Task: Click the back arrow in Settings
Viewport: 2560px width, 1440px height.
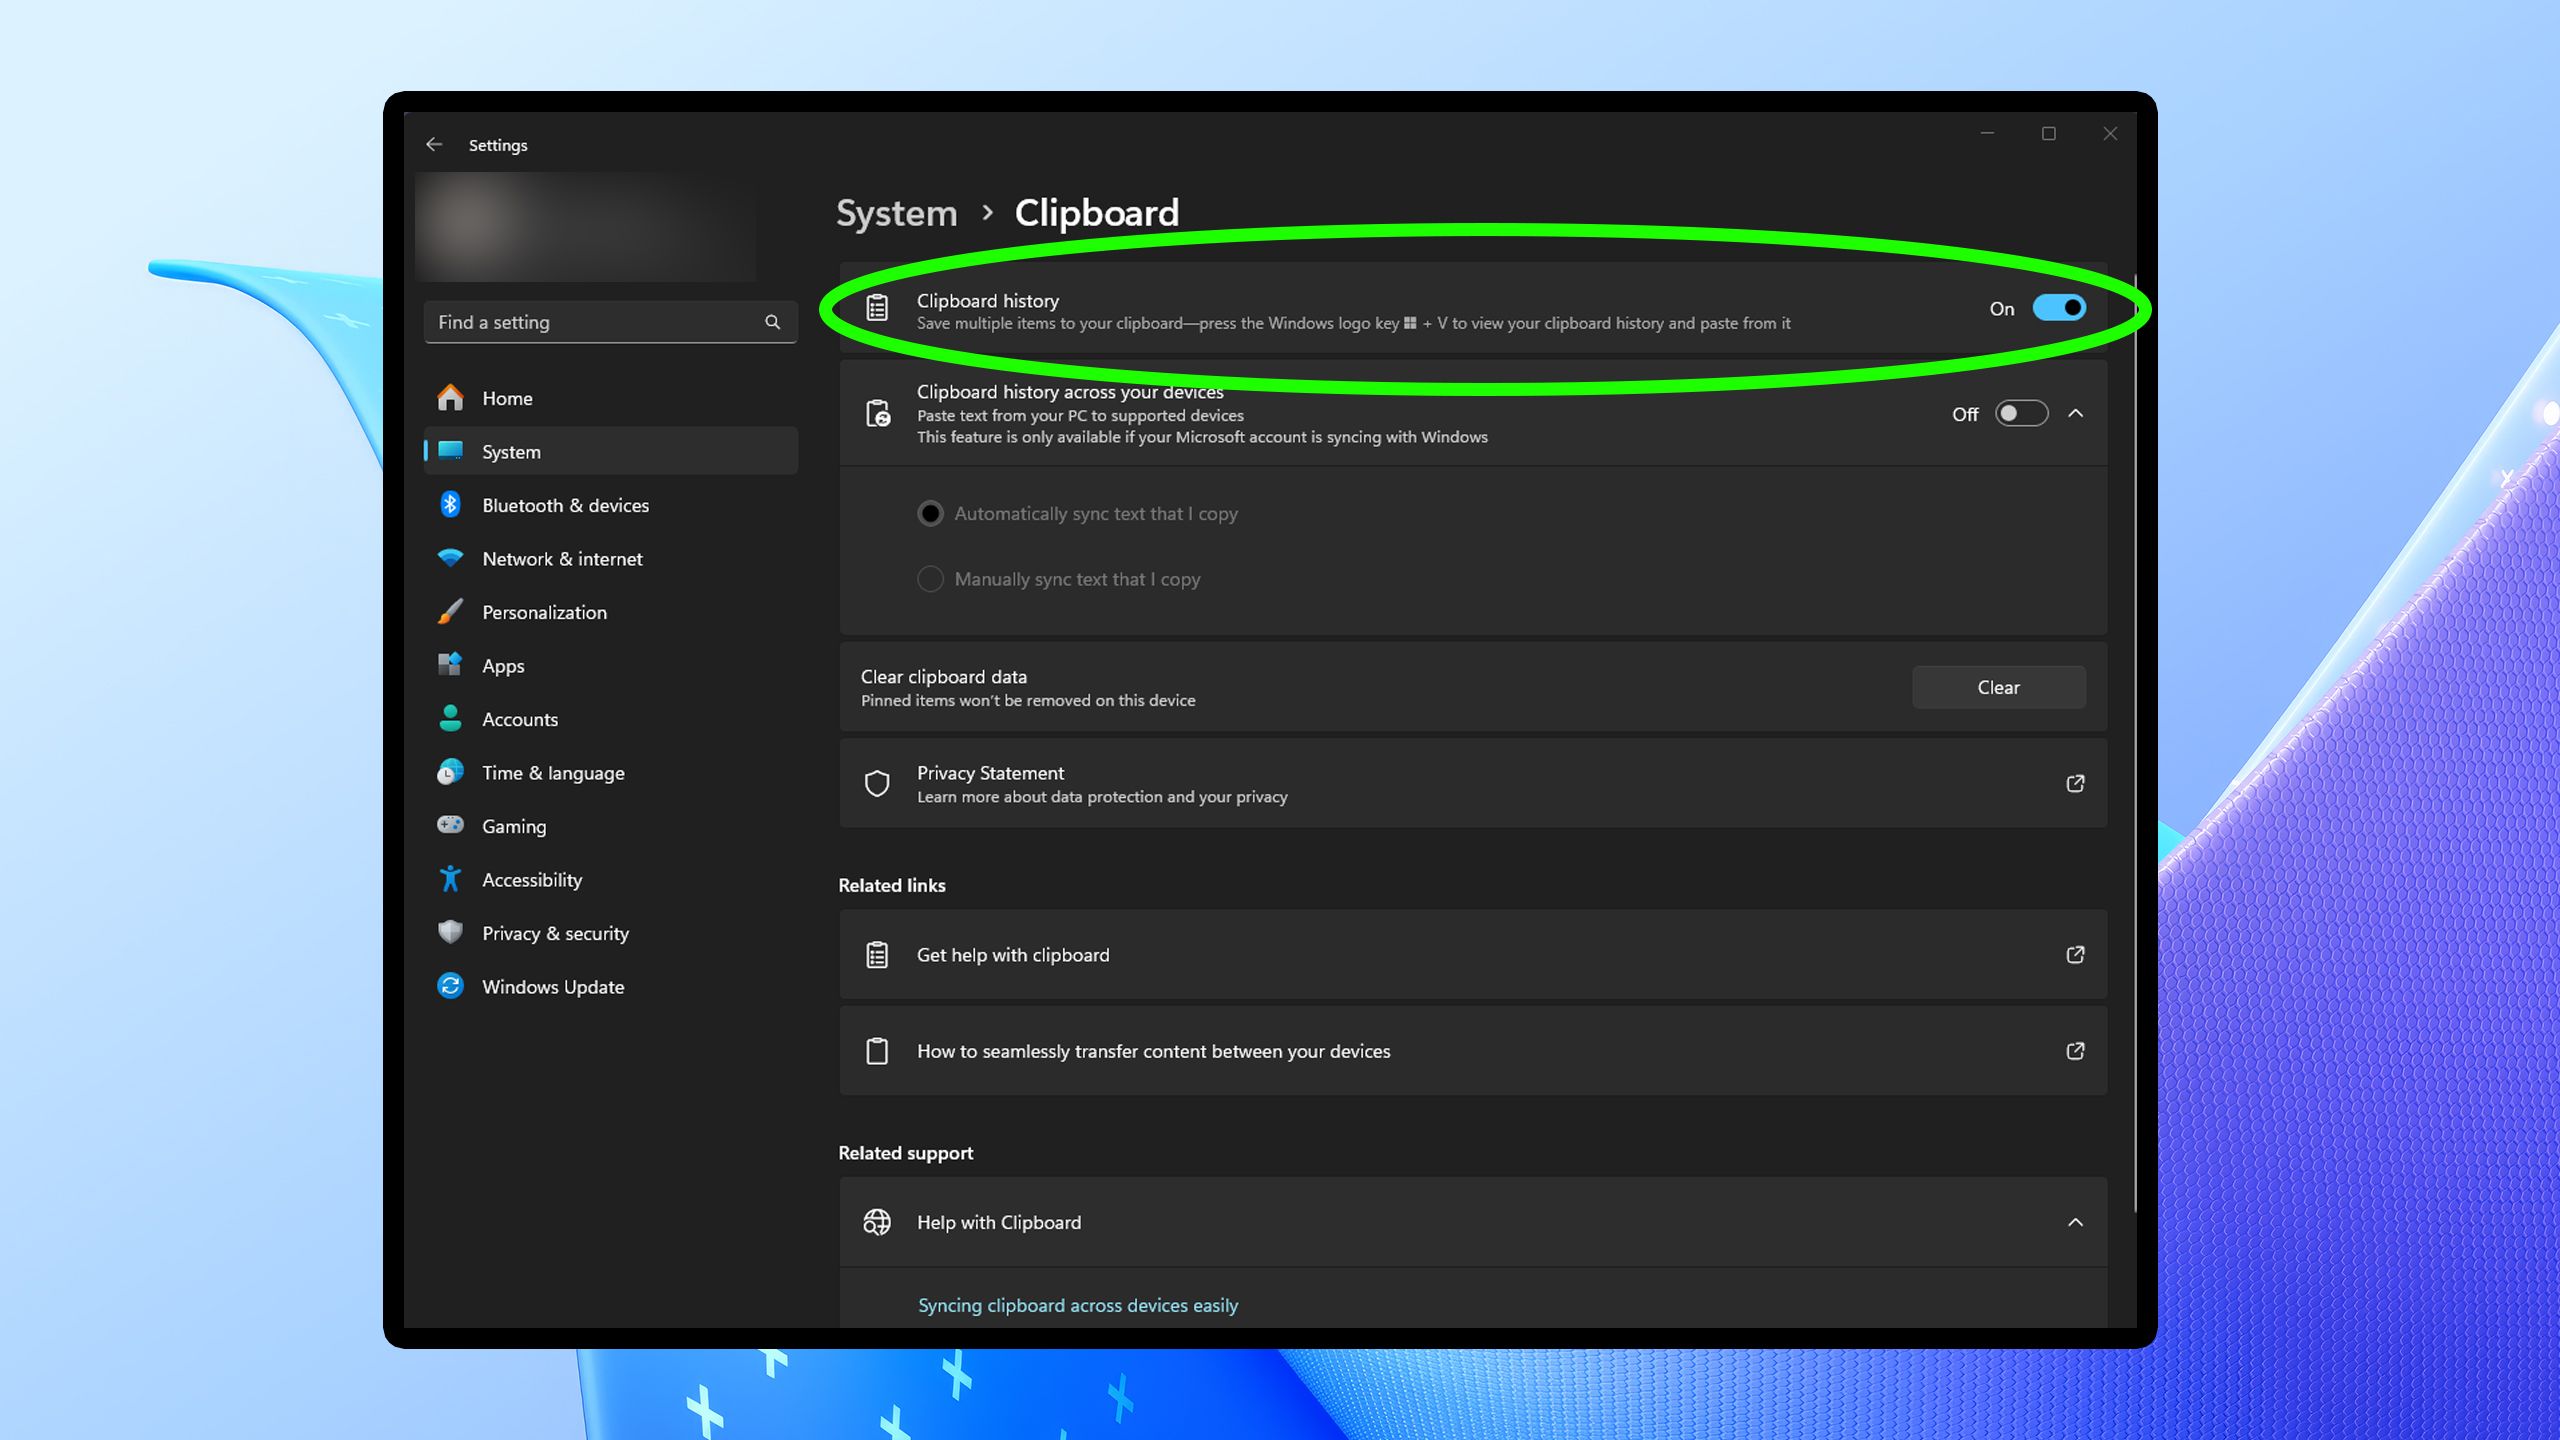Action: (x=434, y=145)
